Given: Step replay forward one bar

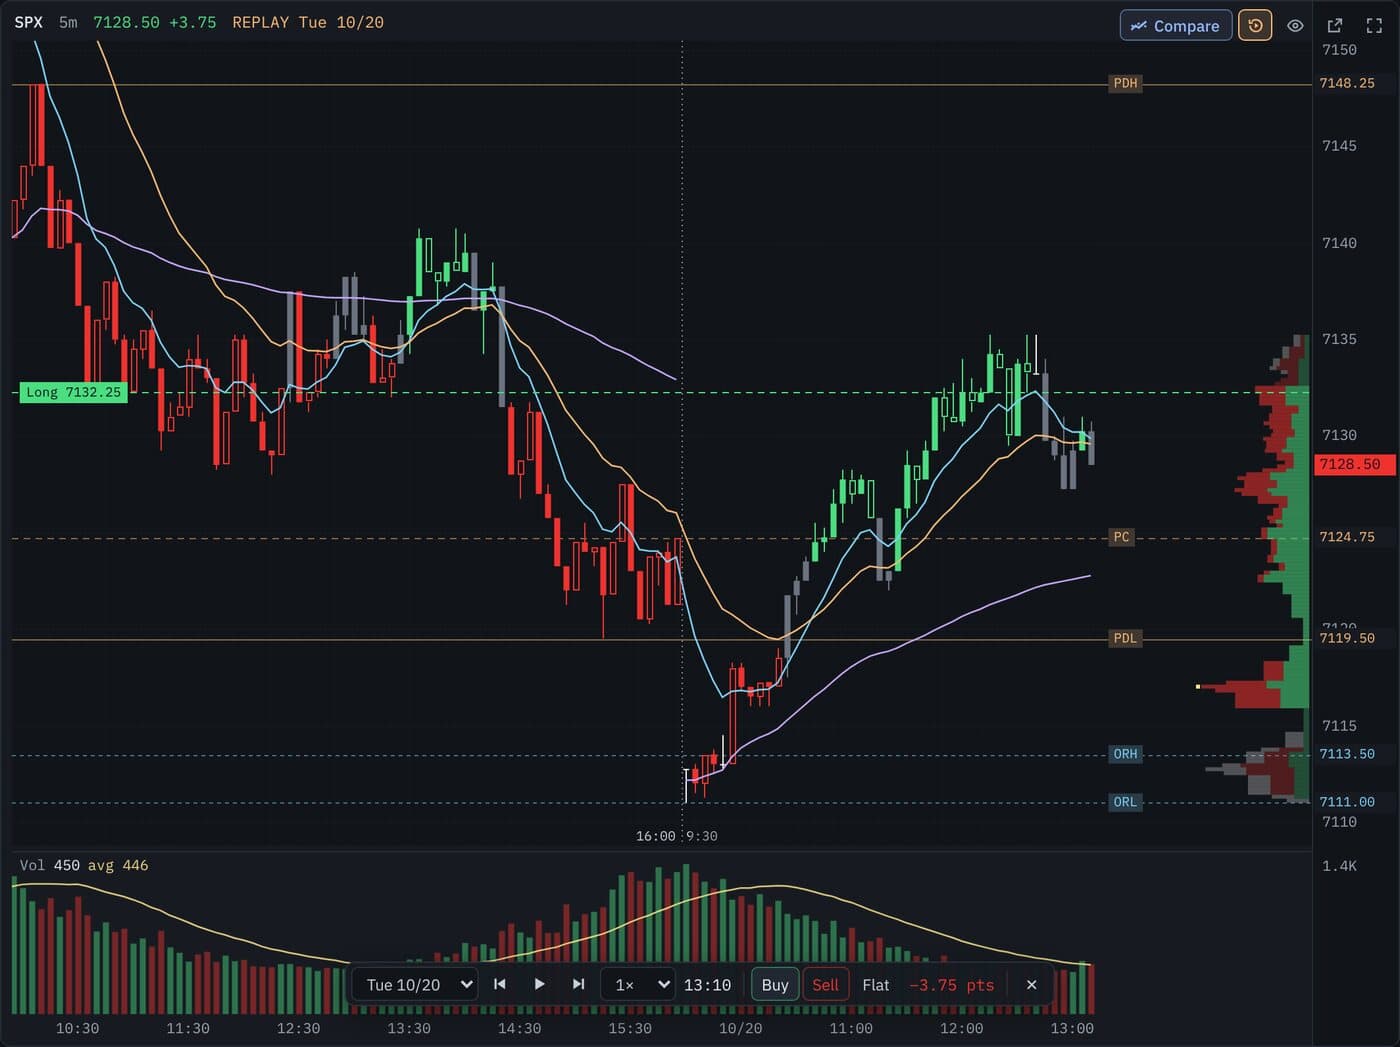Looking at the screenshot, I should pos(578,984).
